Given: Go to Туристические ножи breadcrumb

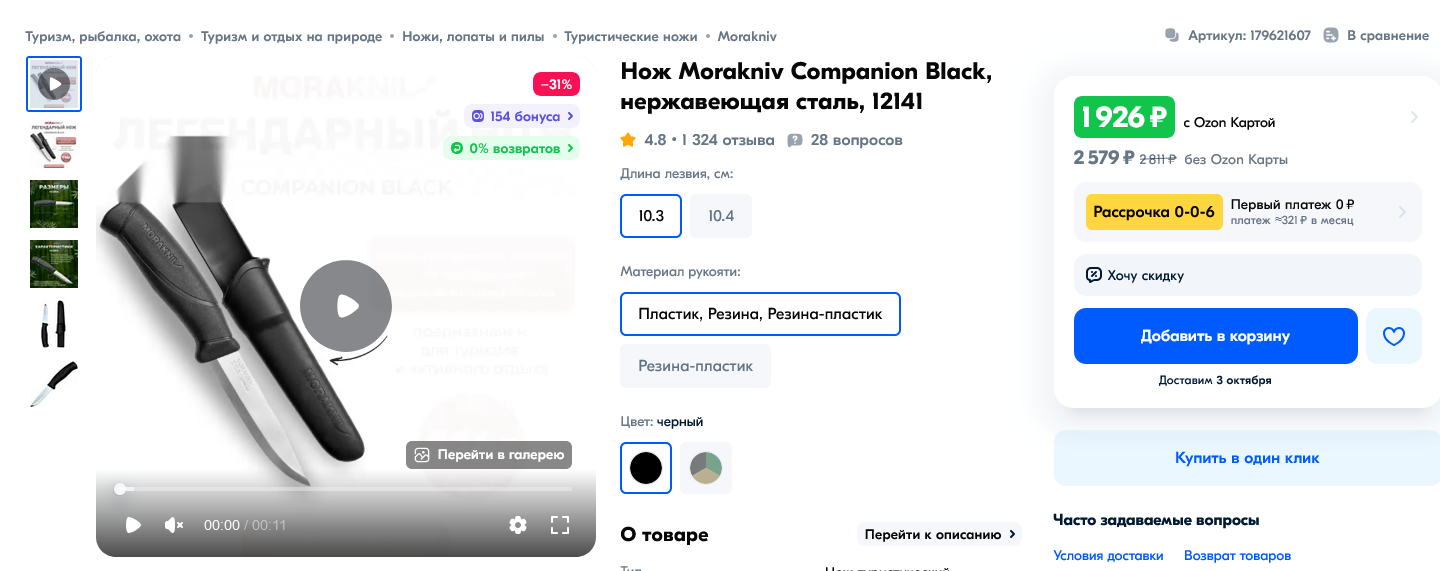Looking at the screenshot, I should (x=630, y=36).
